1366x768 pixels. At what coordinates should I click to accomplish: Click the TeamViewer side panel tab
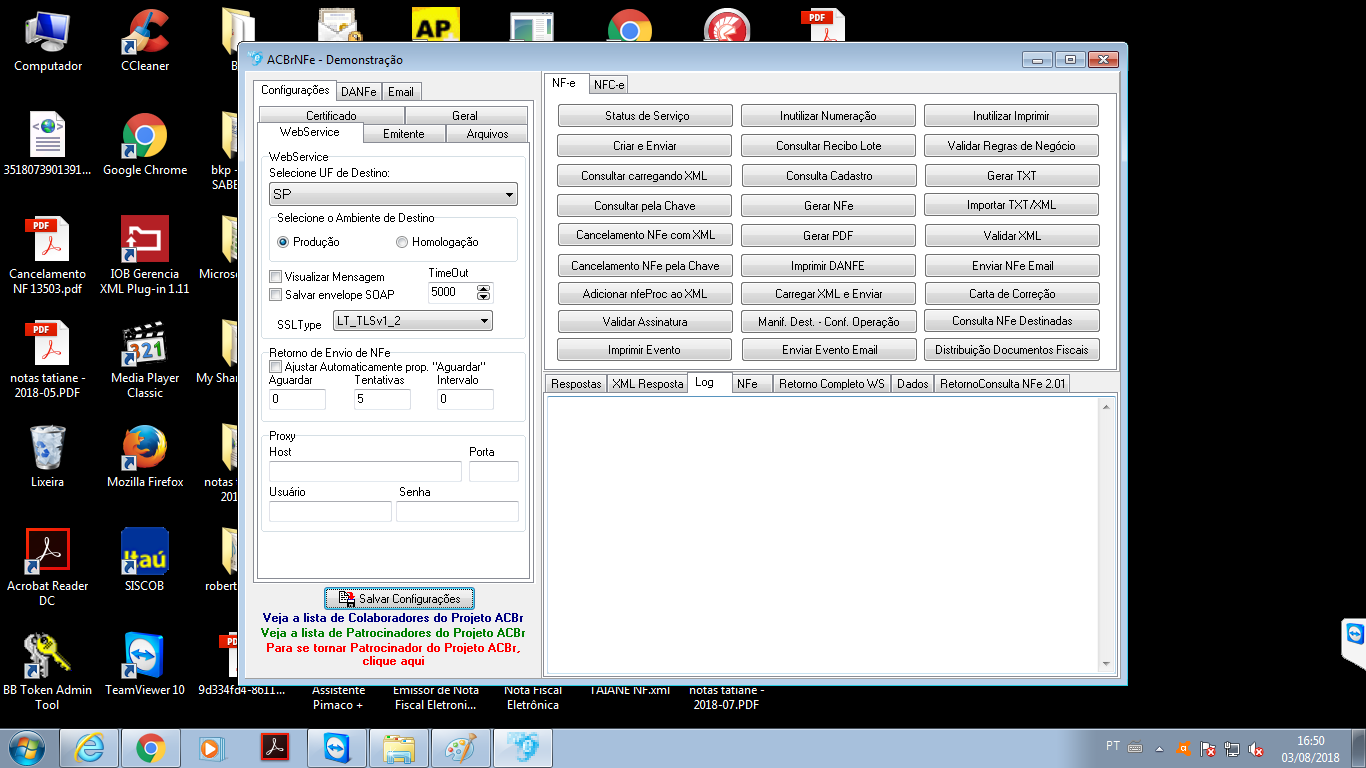(x=1354, y=643)
